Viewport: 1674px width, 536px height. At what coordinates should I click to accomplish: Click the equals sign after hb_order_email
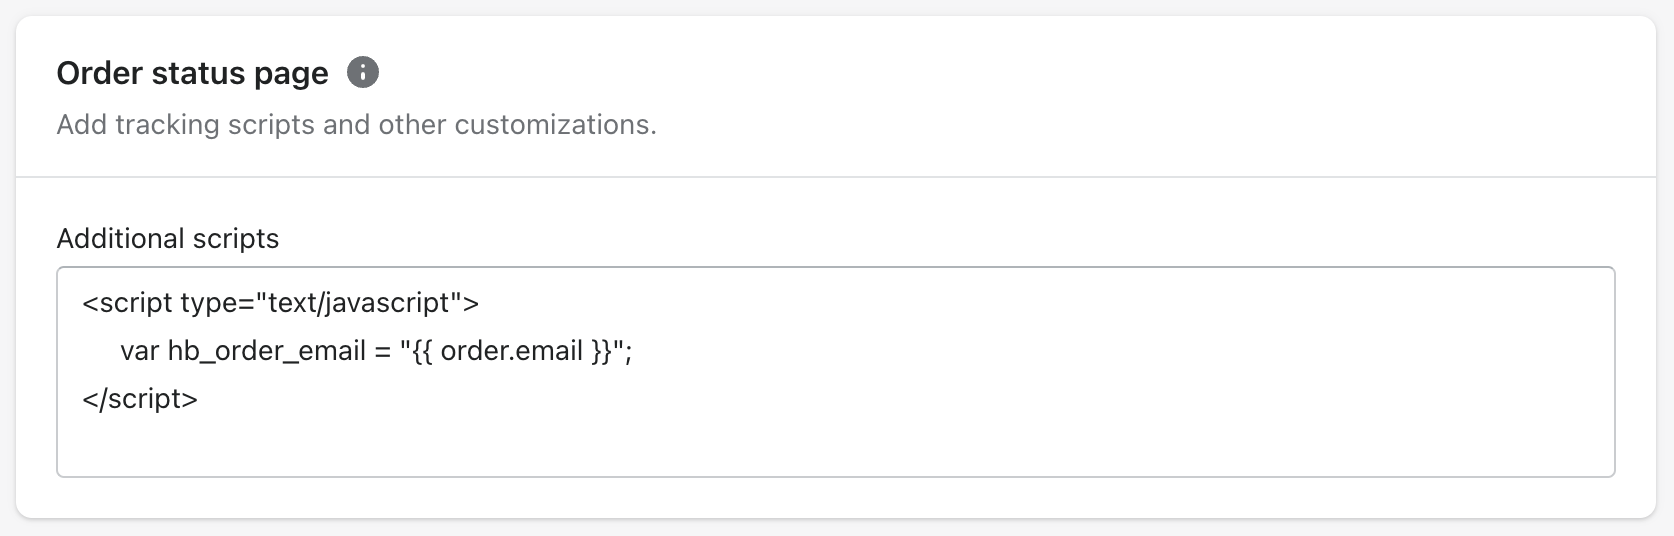point(382,352)
